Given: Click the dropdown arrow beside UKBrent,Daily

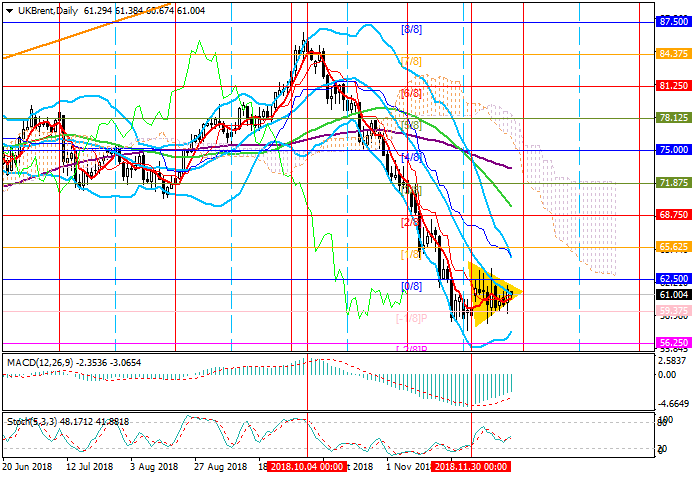Looking at the screenshot, I should point(7,9).
